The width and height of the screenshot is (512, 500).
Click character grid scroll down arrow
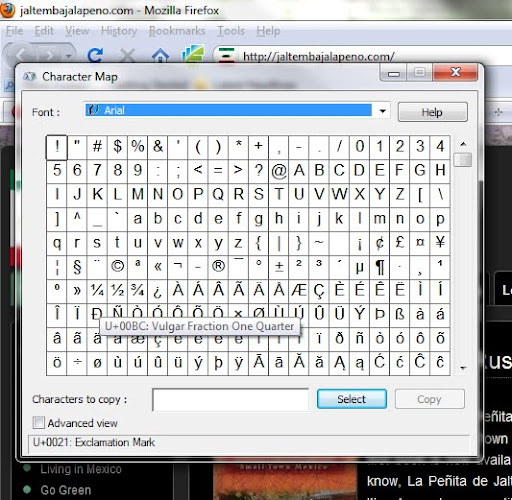coord(463,368)
